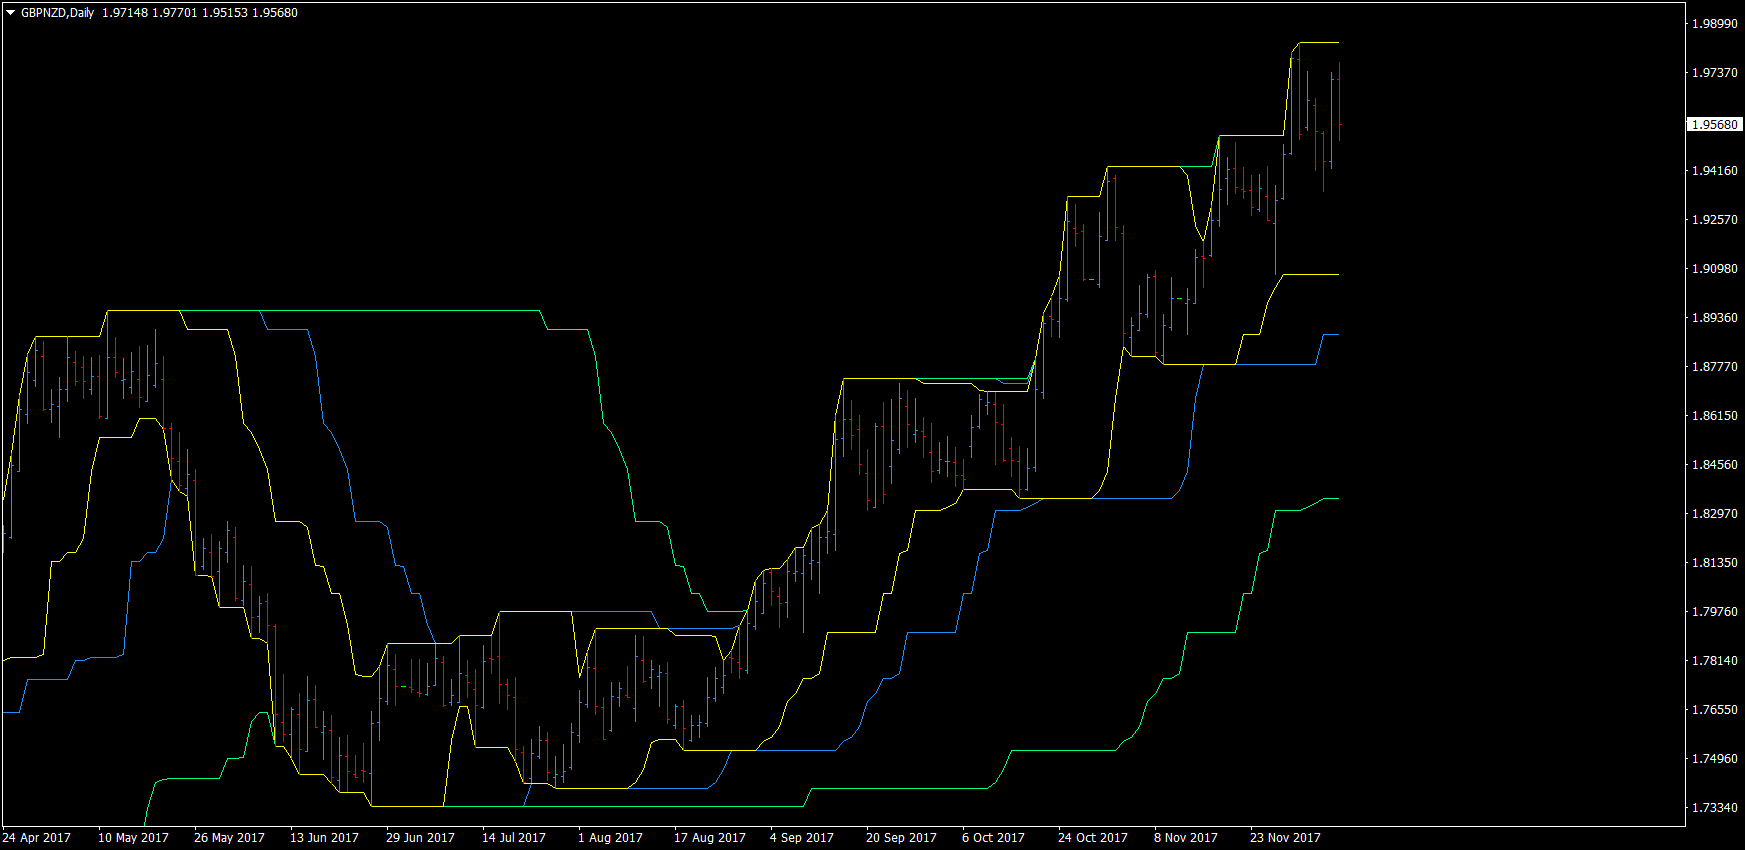Click the 4 Sep 2017 date marker

coord(802,838)
